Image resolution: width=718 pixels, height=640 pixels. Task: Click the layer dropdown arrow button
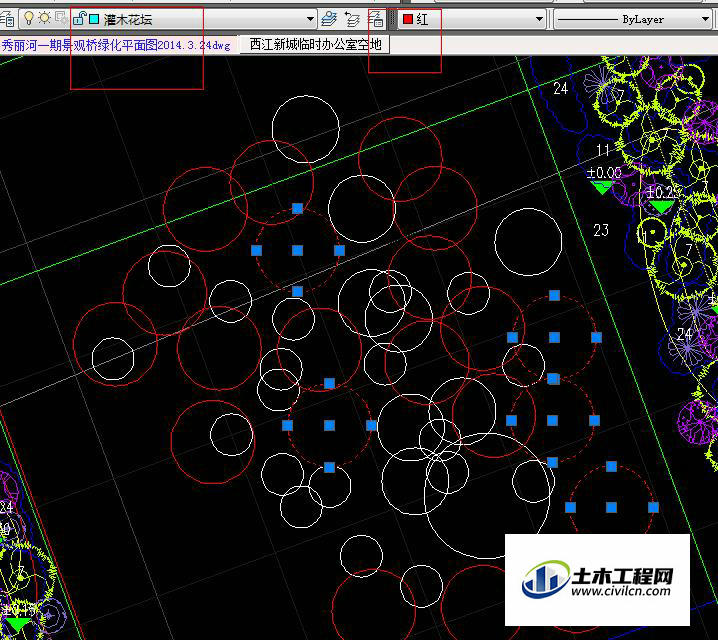pos(310,19)
